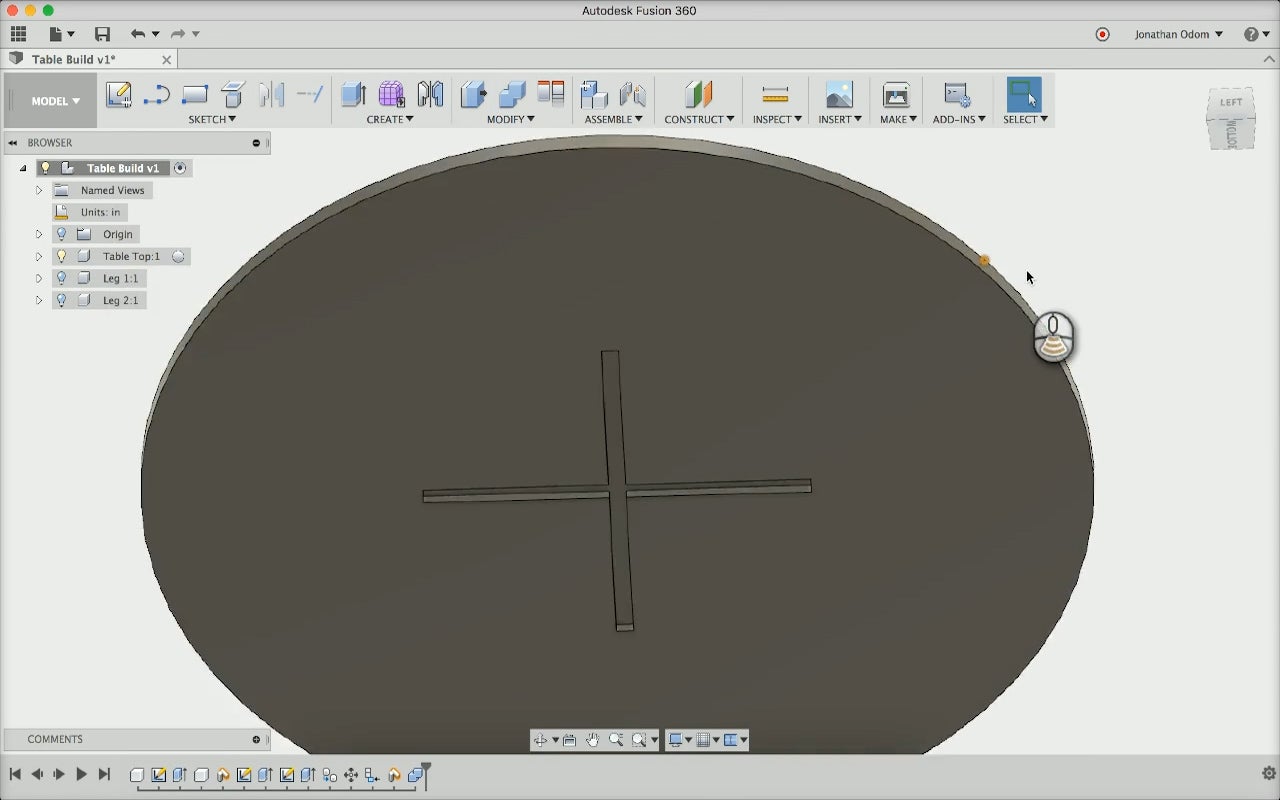Screen dimensions: 1280x800
Task: Open the Grid and Snaps dropdown
Action: click(x=708, y=740)
